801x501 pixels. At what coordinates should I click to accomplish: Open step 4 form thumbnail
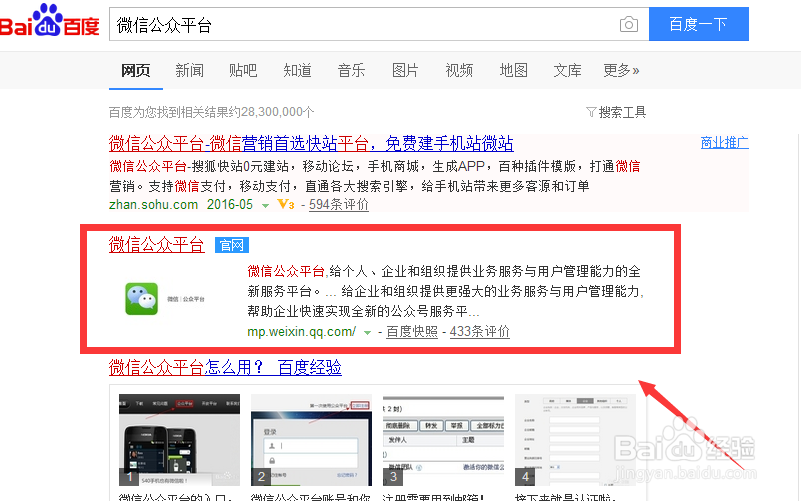click(x=575, y=440)
